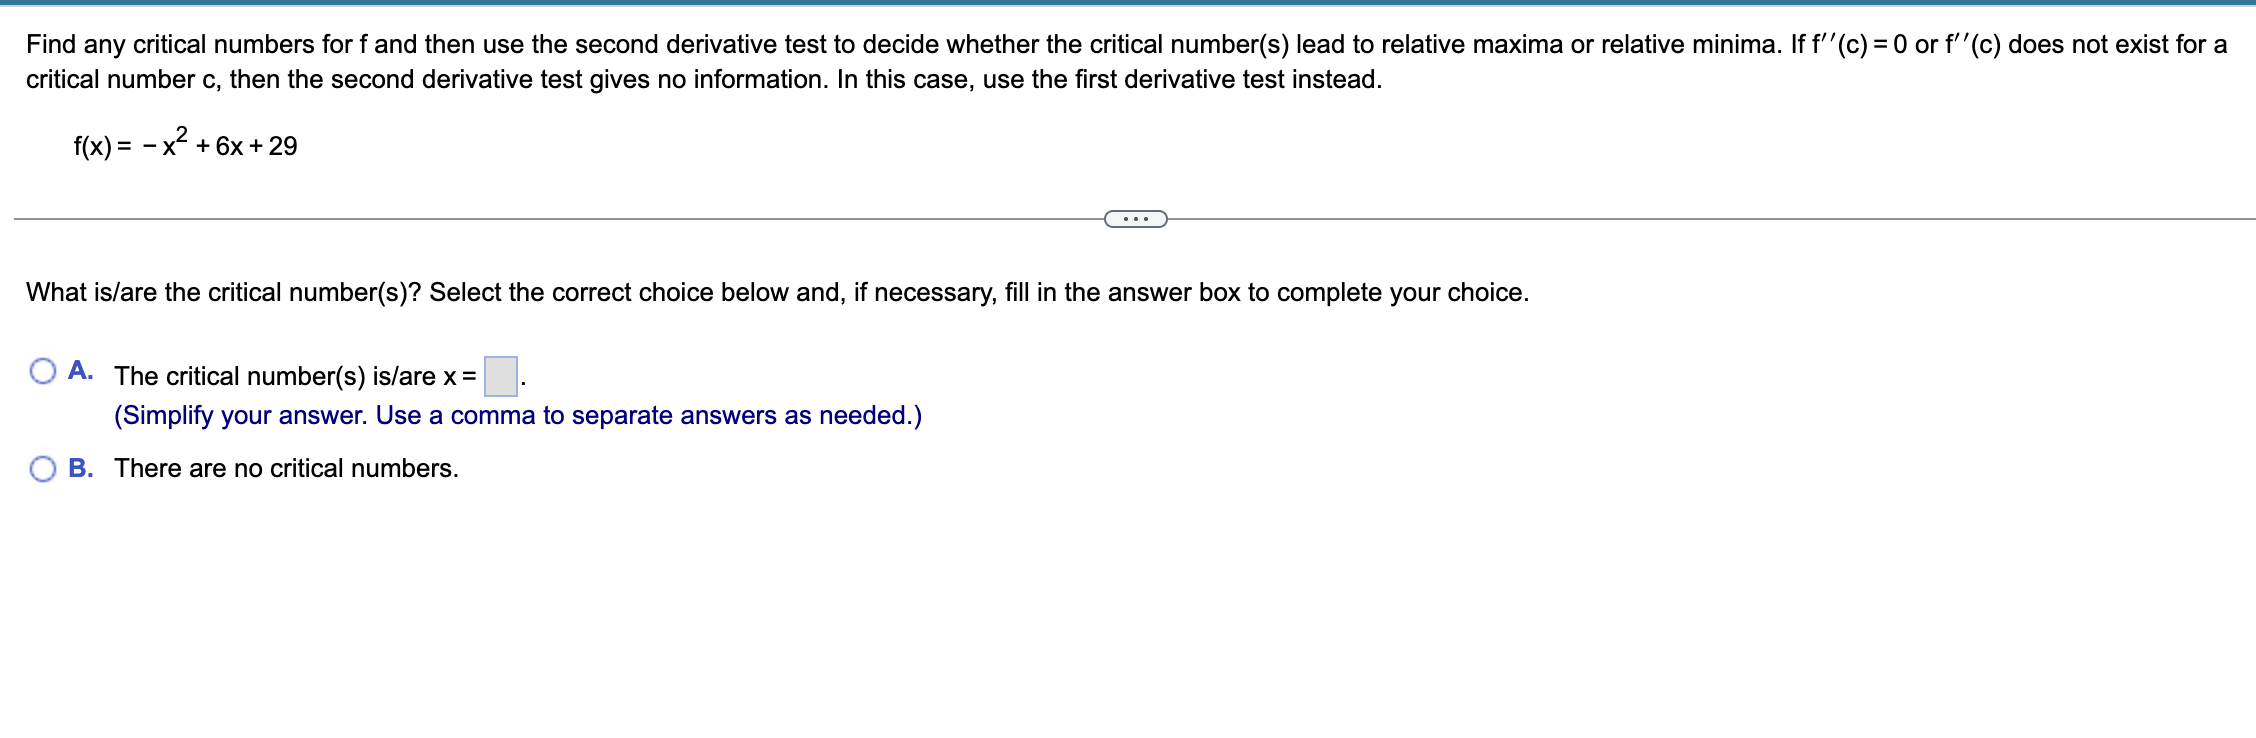This screenshot has height=738, width=2256.
Task: Select radio button A for critical numbers
Action: [43, 370]
